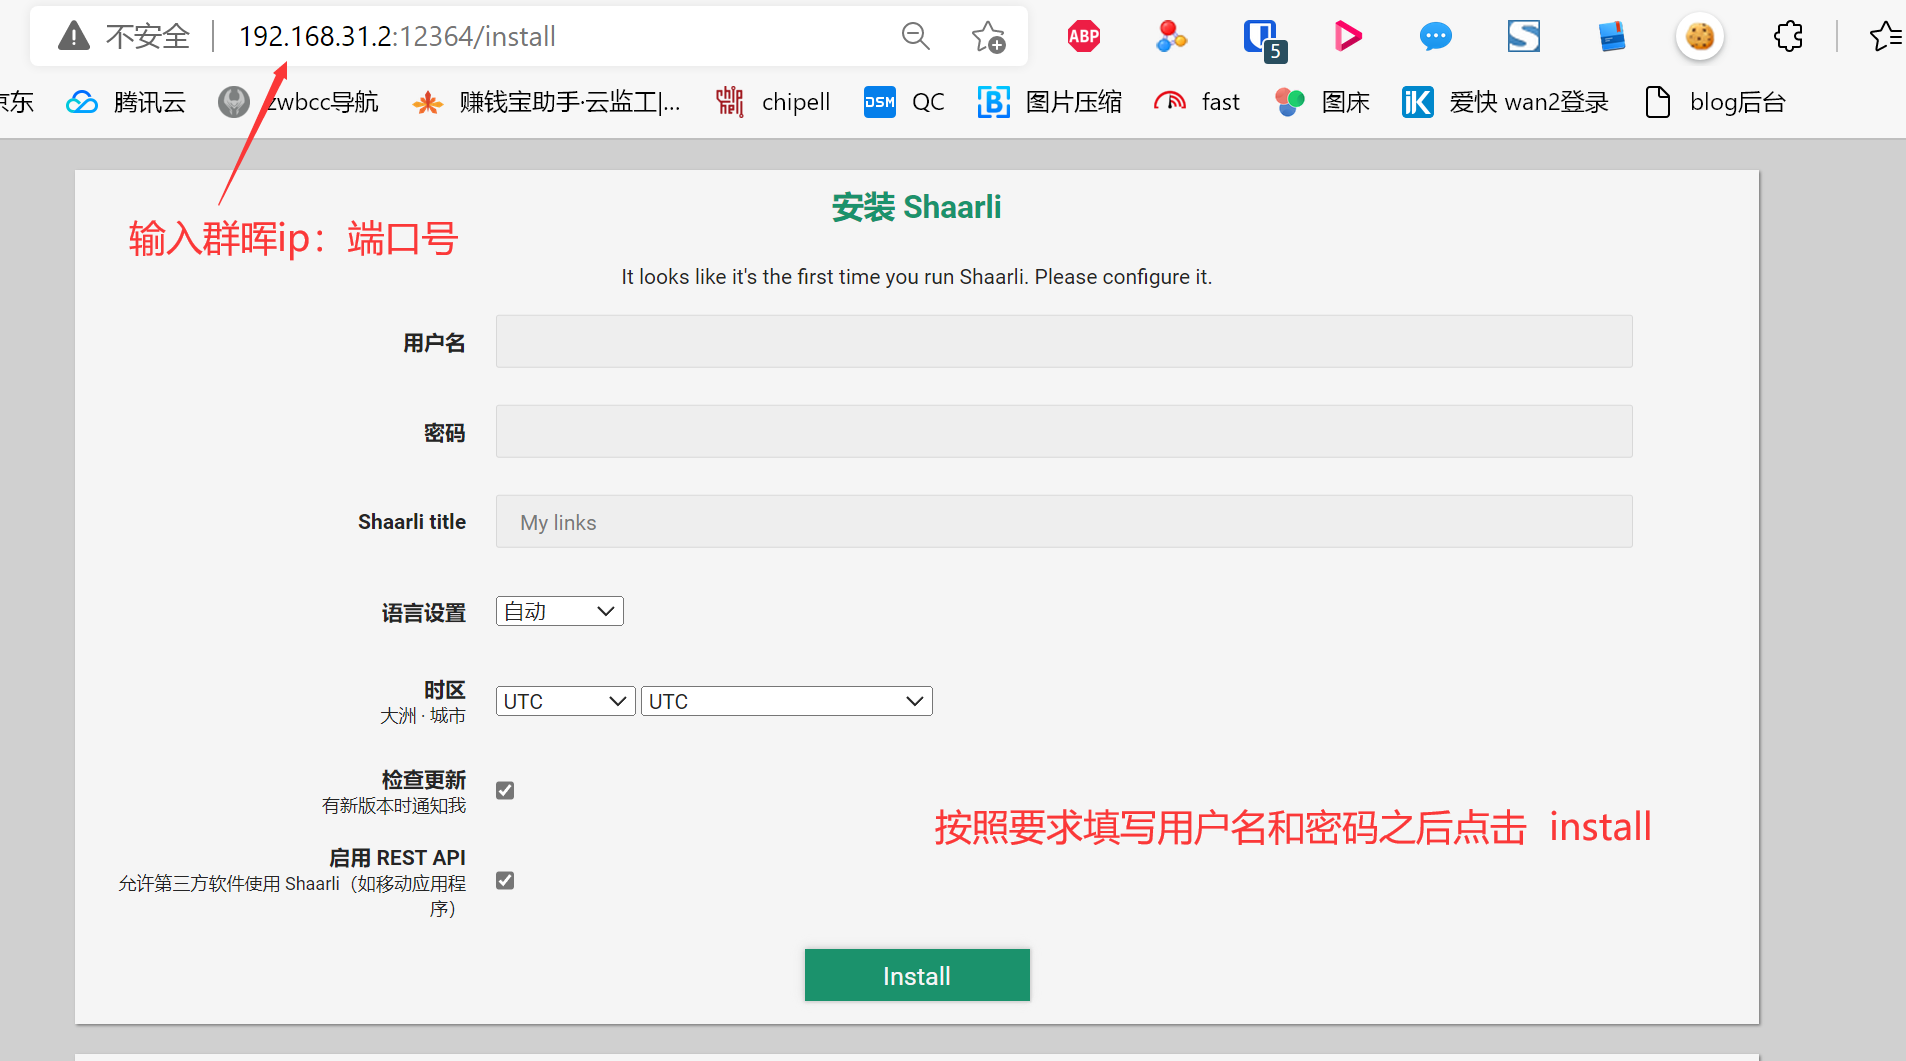Open the Bitwarden shield extension with badge 5

pos(1263,39)
